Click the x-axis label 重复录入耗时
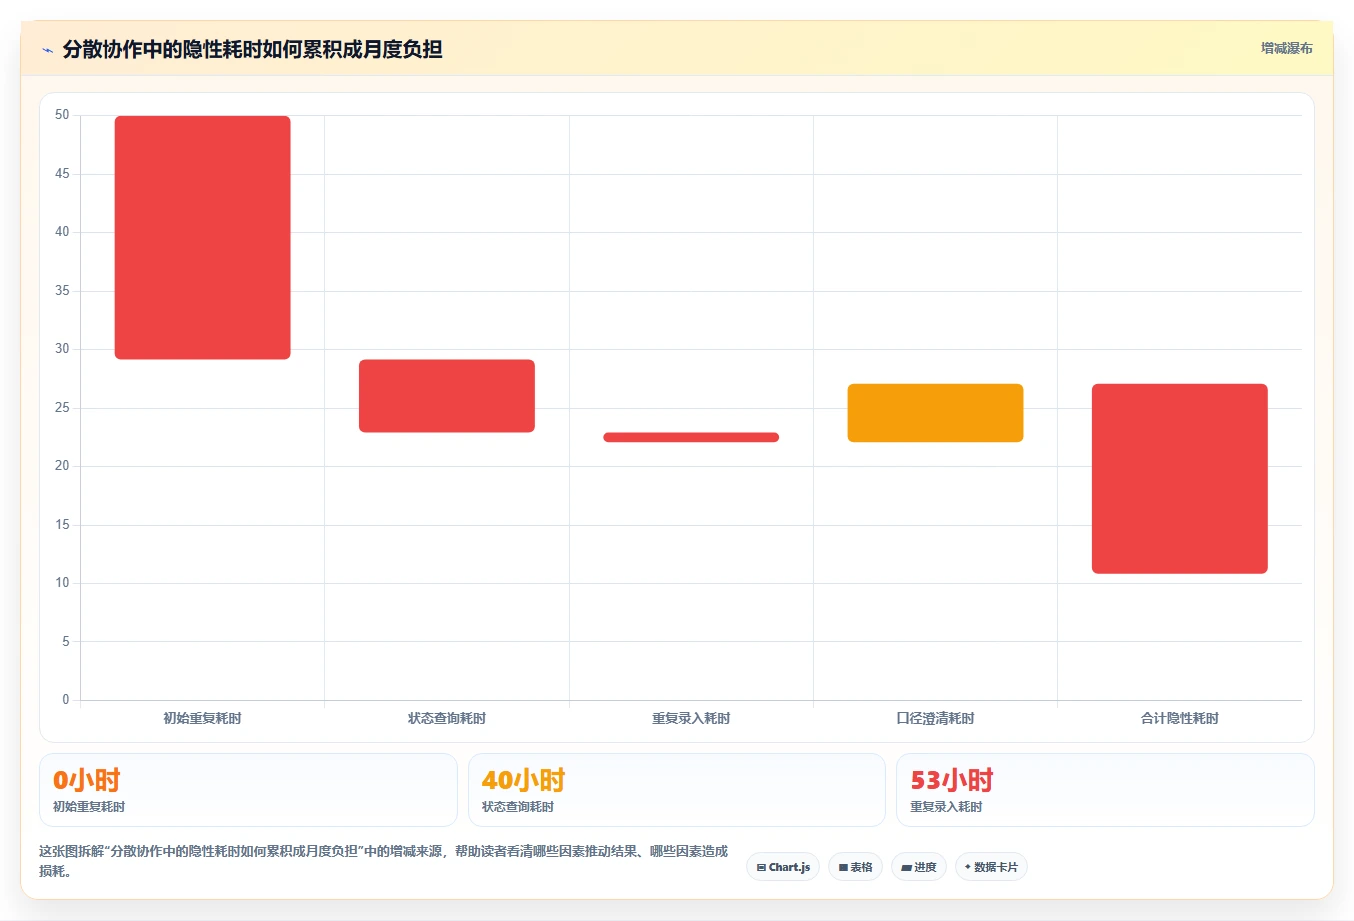This screenshot has width=1354, height=921. (x=691, y=718)
